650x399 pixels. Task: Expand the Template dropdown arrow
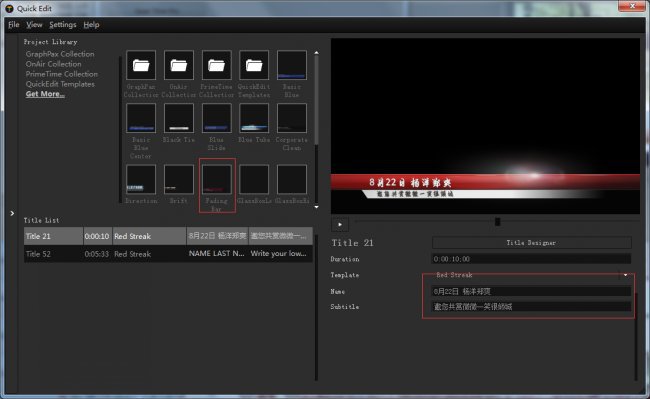[x=625, y=275]
